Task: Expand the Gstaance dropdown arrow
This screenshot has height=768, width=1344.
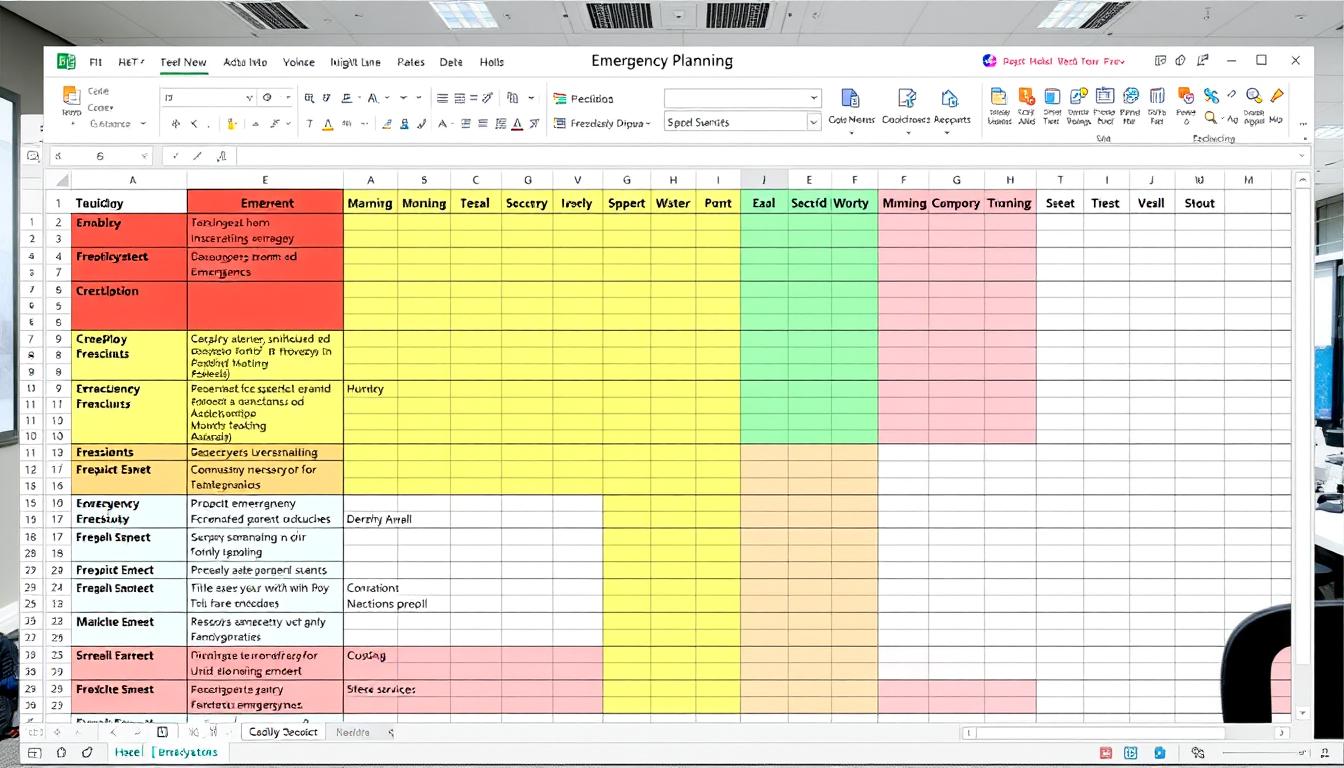Action: coord(143,124)
